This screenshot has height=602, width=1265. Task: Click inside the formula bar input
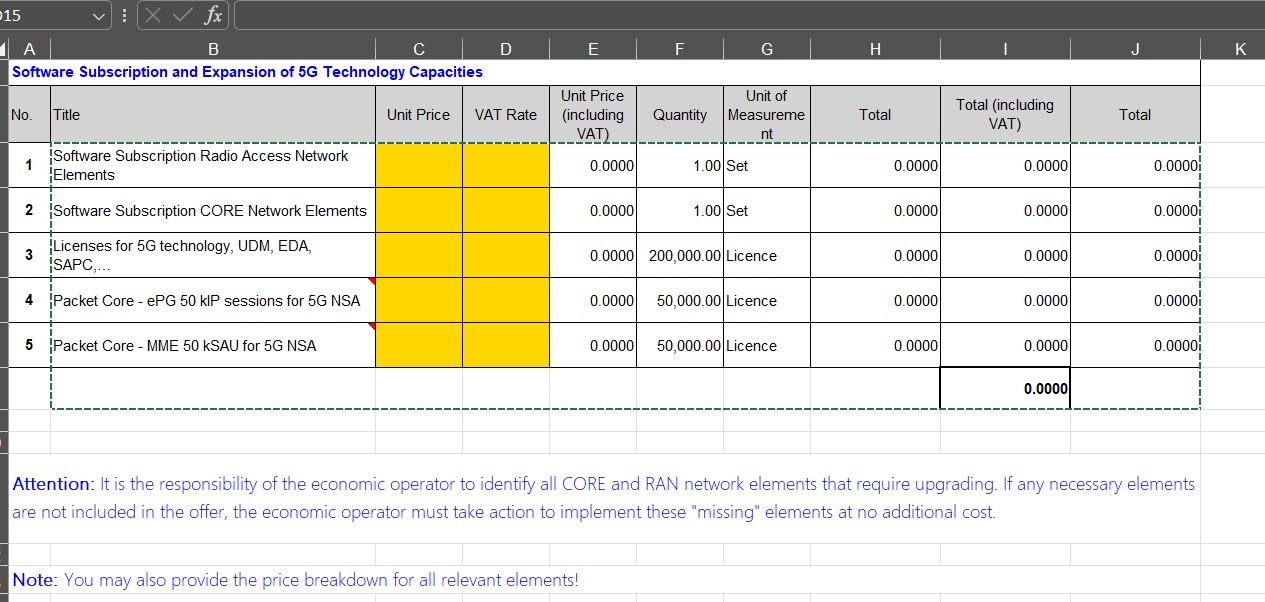point(749,15)
